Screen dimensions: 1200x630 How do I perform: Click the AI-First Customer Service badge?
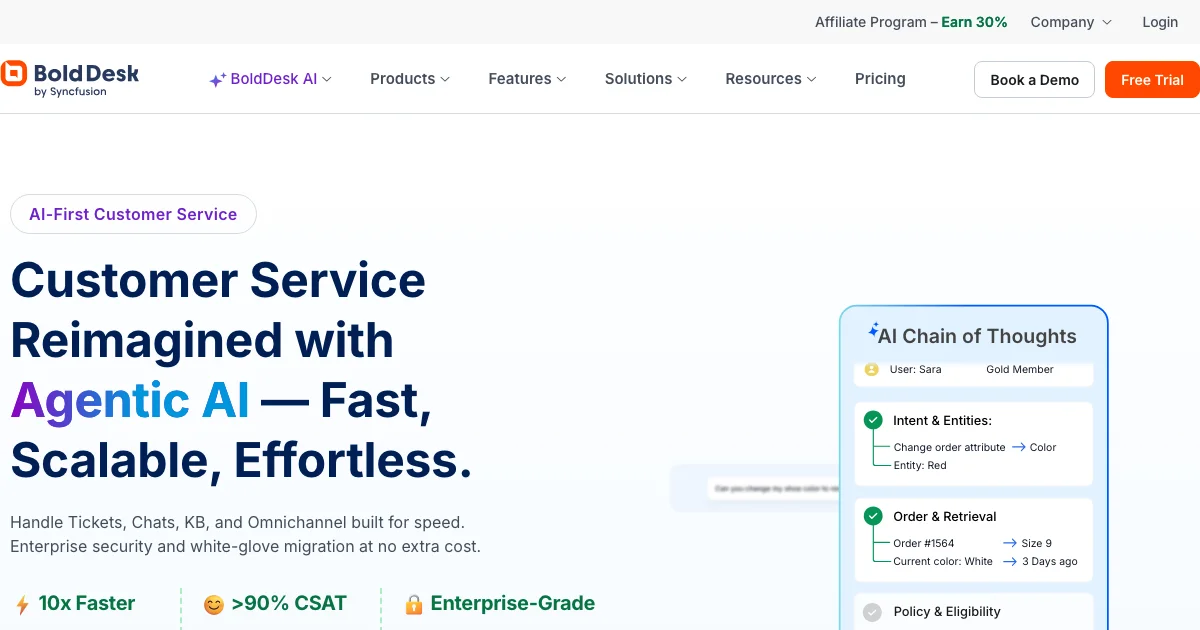[133, 214]
